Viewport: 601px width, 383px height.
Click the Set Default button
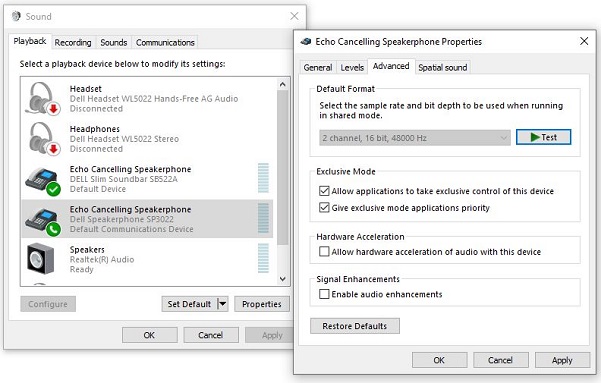coord(189,304)
